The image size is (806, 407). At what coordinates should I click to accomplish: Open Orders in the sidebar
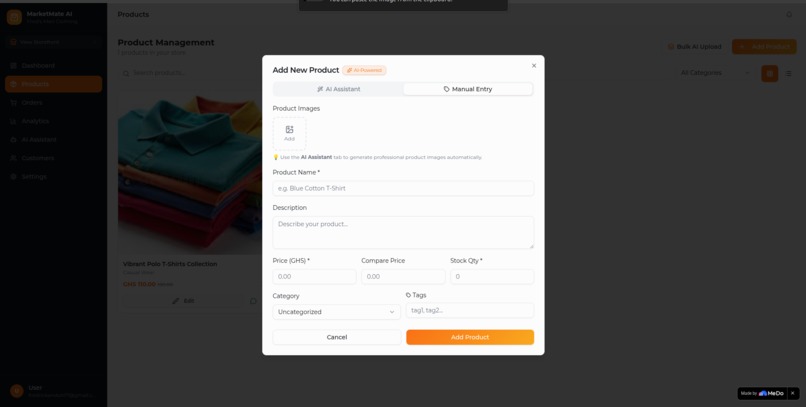pyautogui.click(x=53, y=103)
